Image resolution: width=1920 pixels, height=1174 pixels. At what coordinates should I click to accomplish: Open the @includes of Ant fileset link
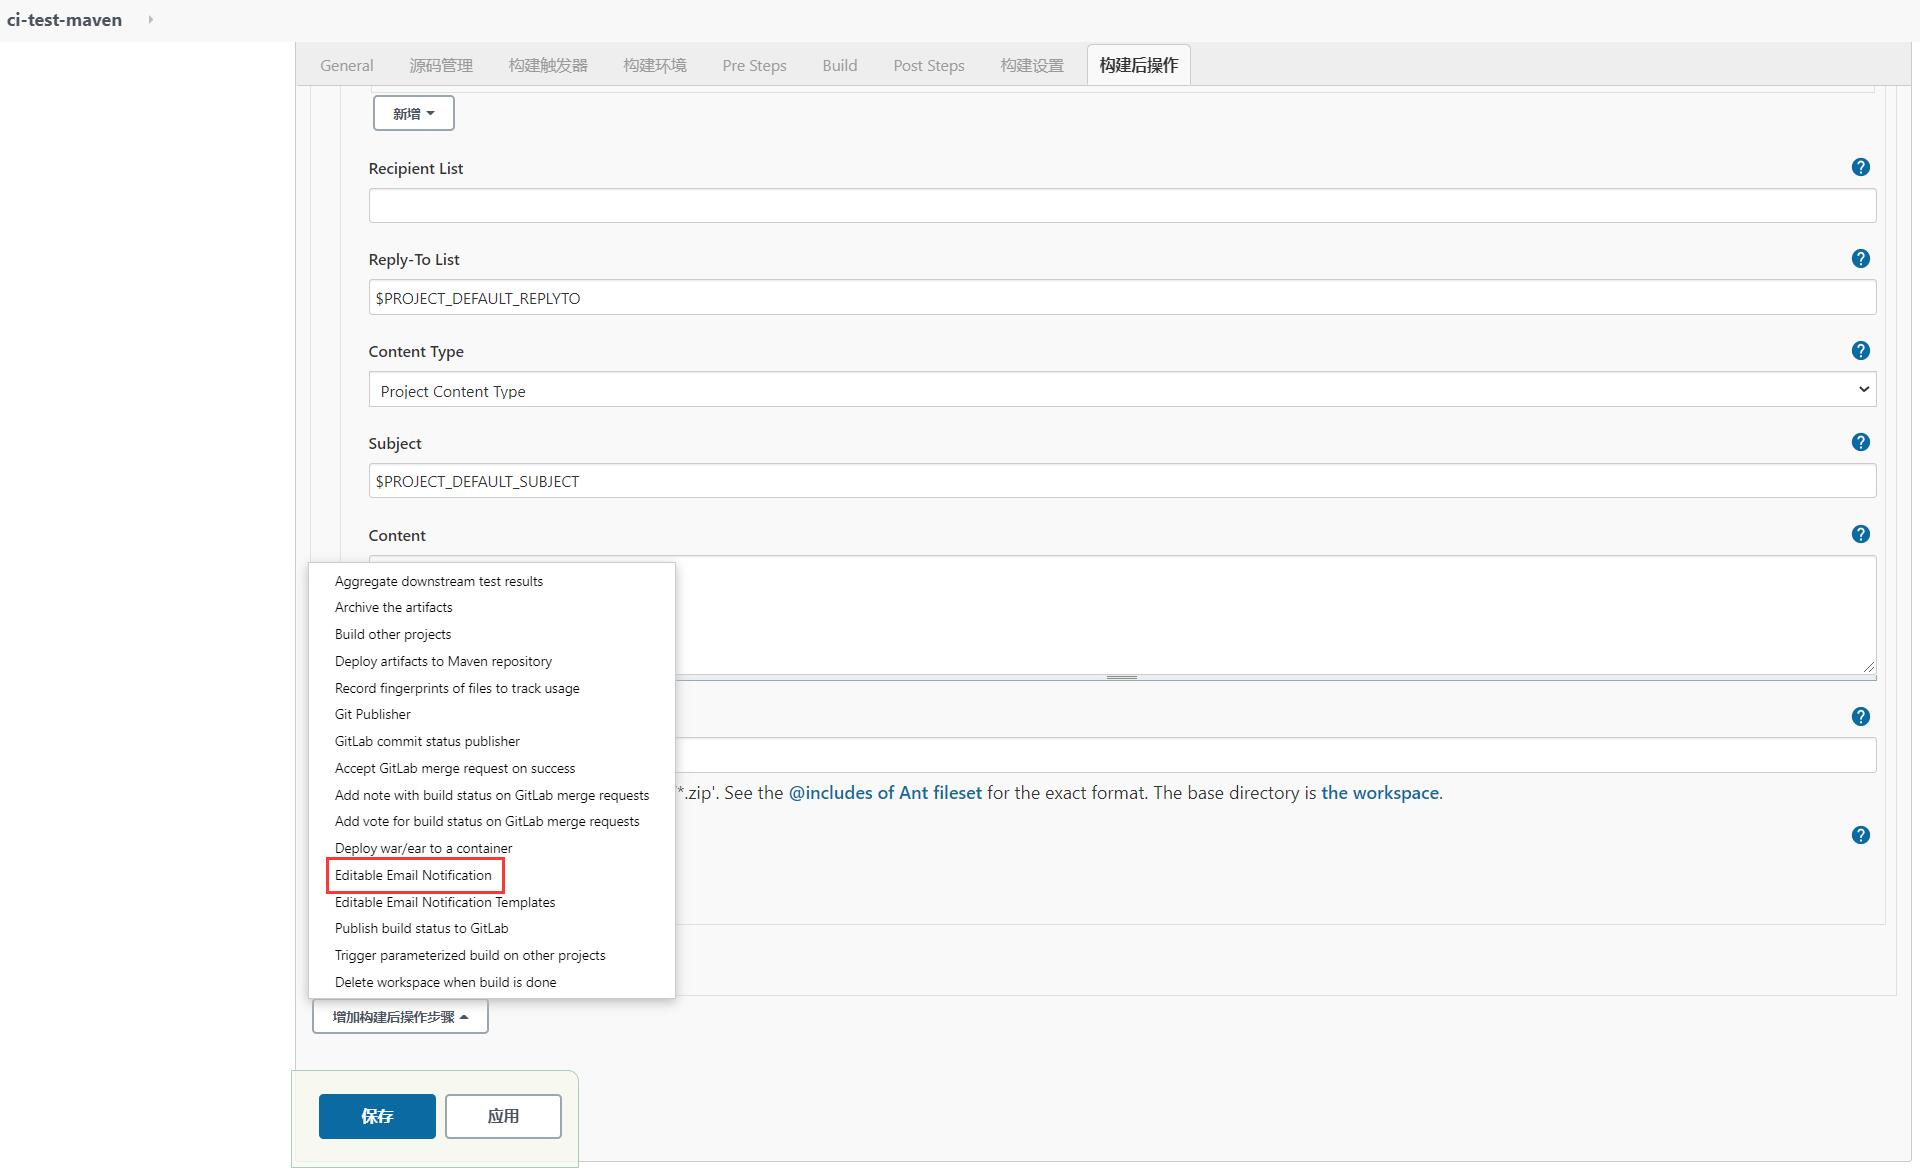pyautogui.click(x=885, y=793)
